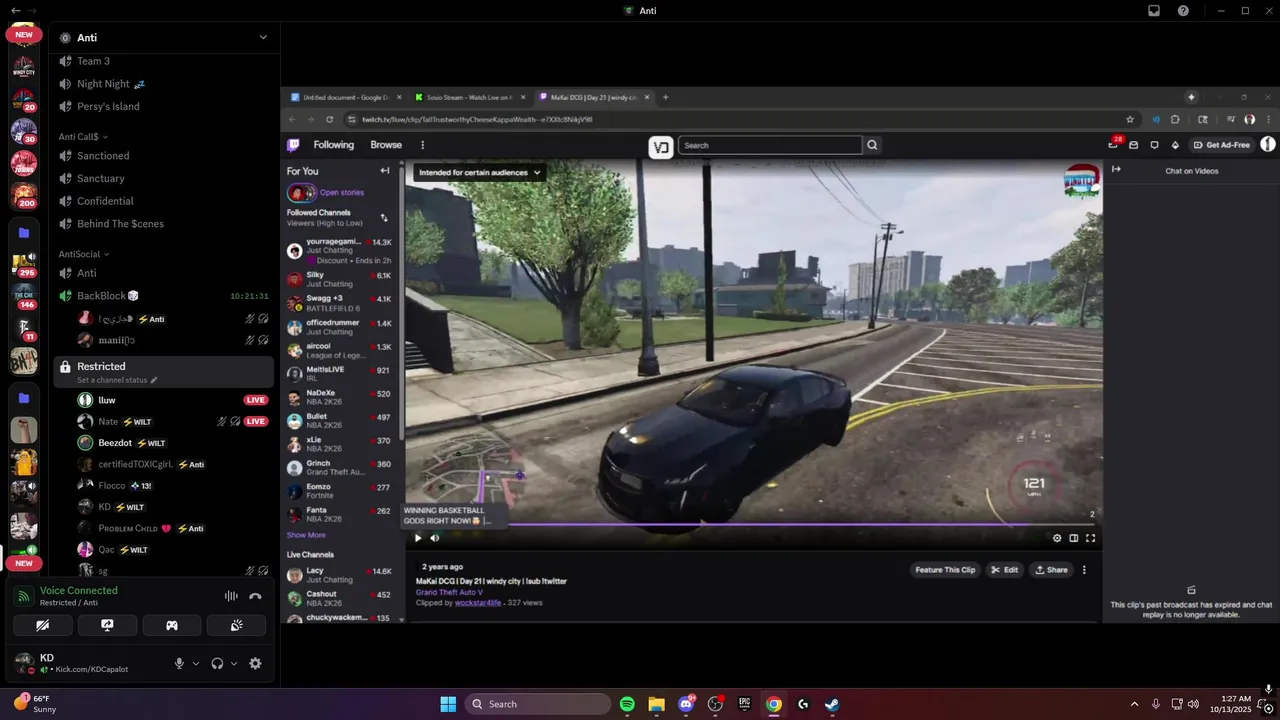1280x720 pixels.
Task: Open microphone input options chevron
Action: [x=195, y=663]
